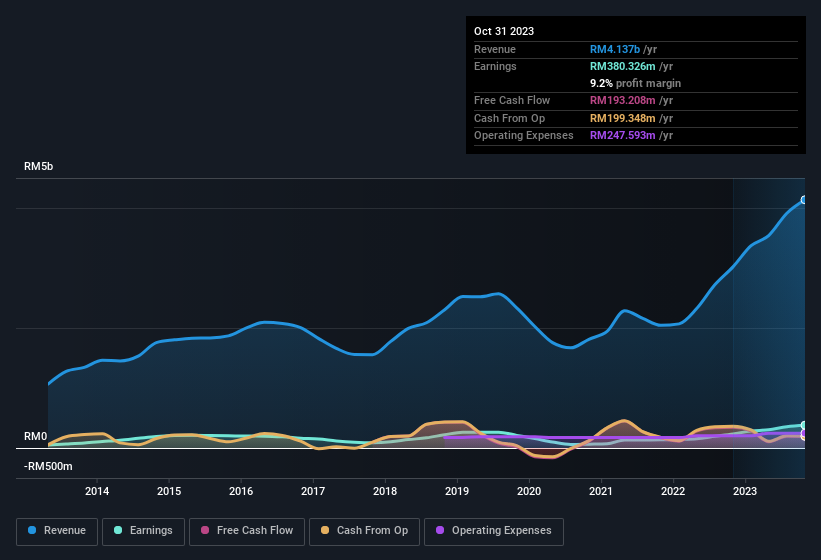This screenshot has height=560, width=821.
Task: Click the teal Earnings endpoint marker on the chart
Action: click(x=803, y=425)
